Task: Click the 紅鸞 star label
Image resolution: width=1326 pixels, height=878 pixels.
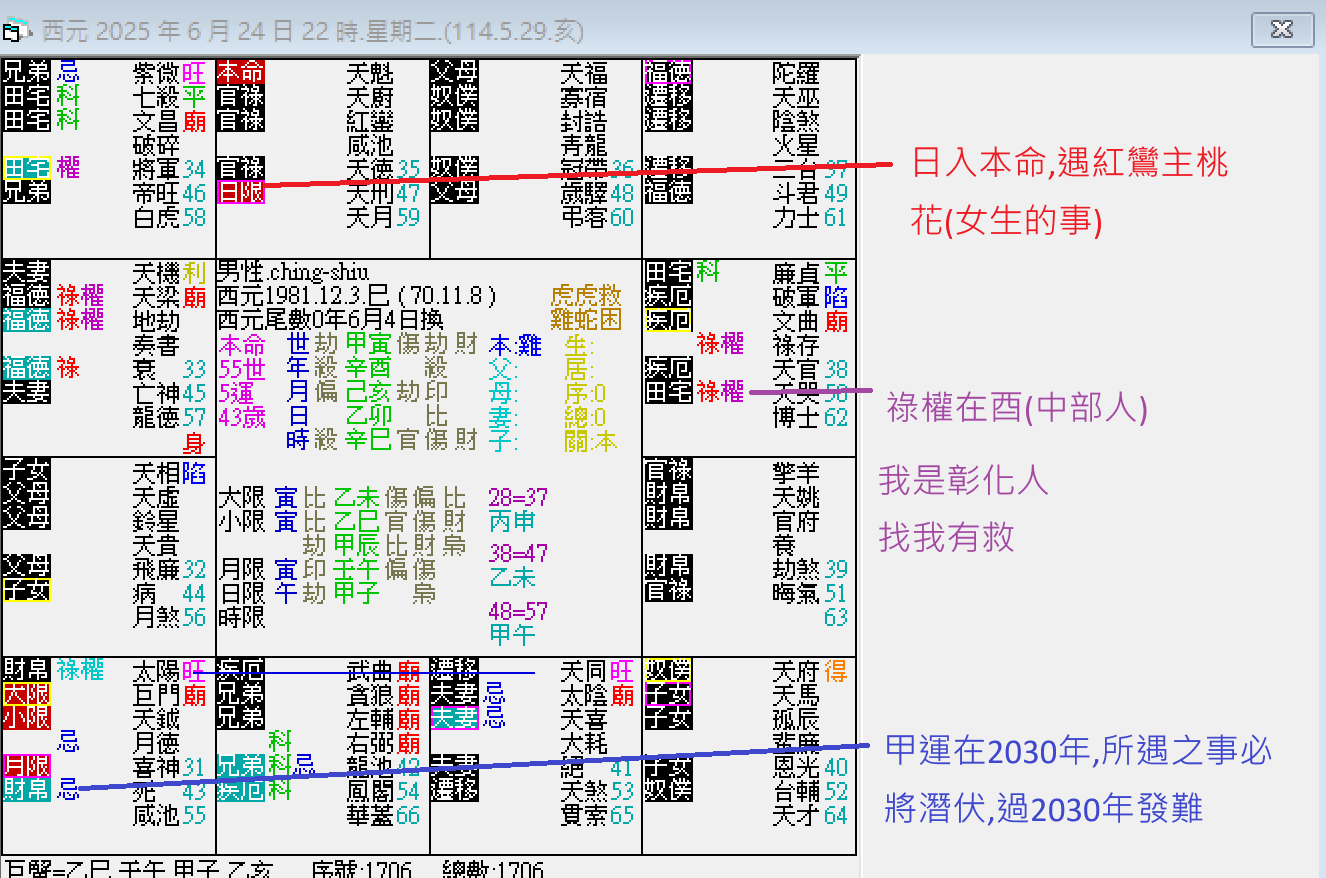Action: [x=370, y=120]
